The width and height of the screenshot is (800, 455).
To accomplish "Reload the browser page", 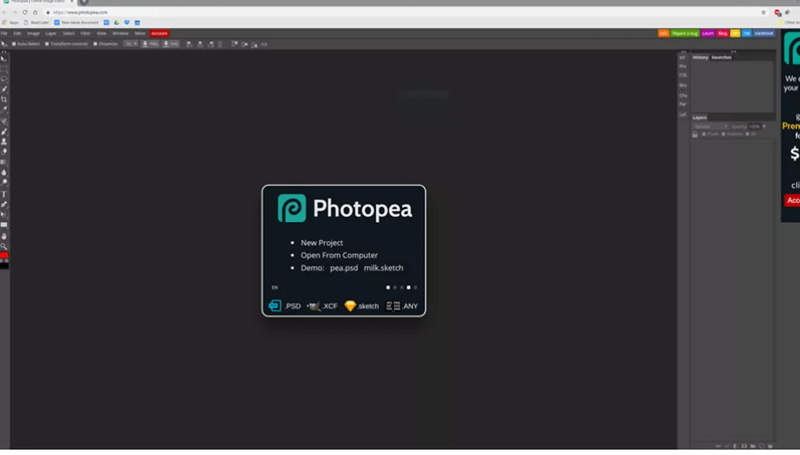I will click(24, 12).
